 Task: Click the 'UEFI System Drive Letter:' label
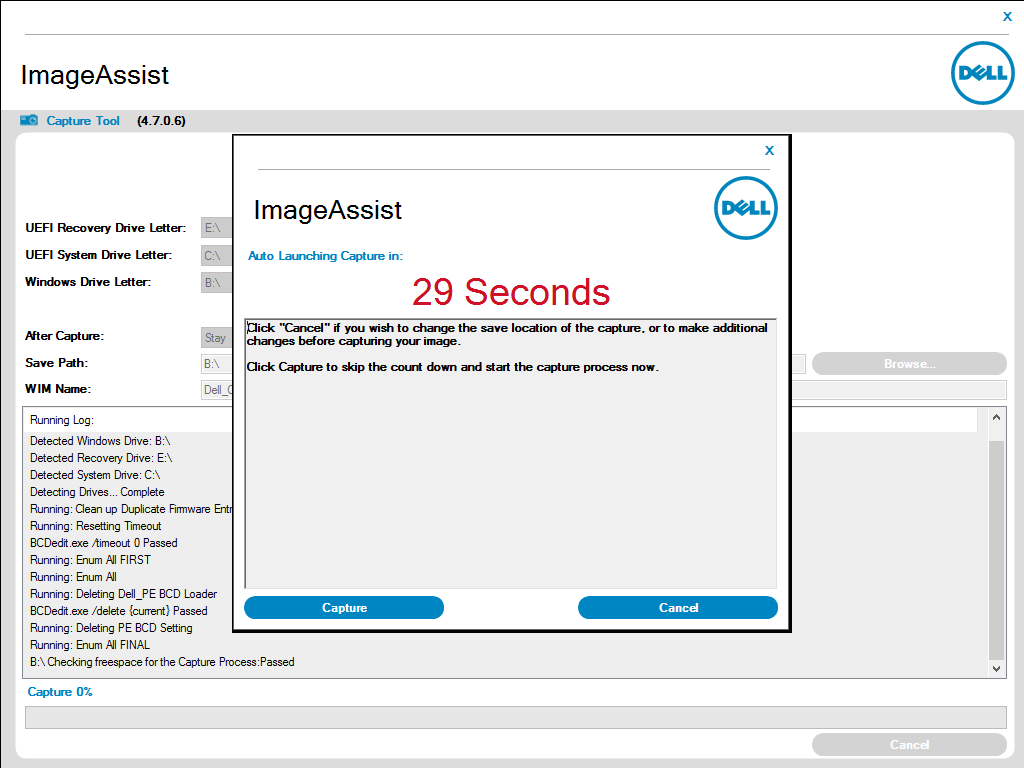click(99, 255)
